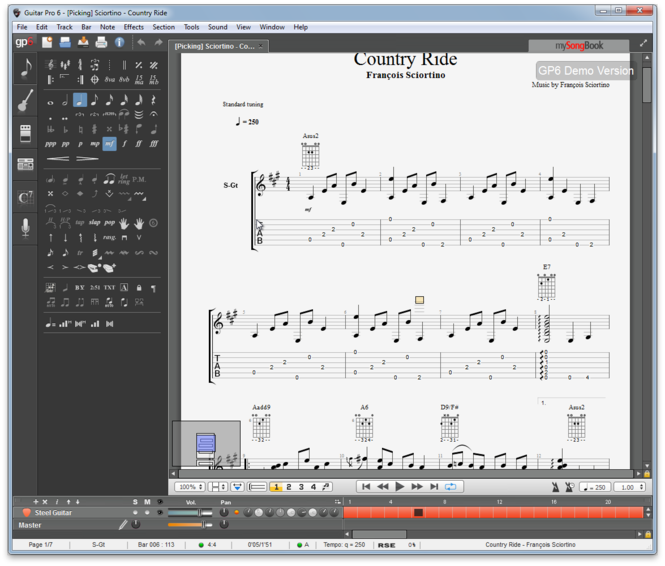The width and height of the screenshot is (665, 566).
Task: Open the Instrument guitar panel
Action: 25,101
